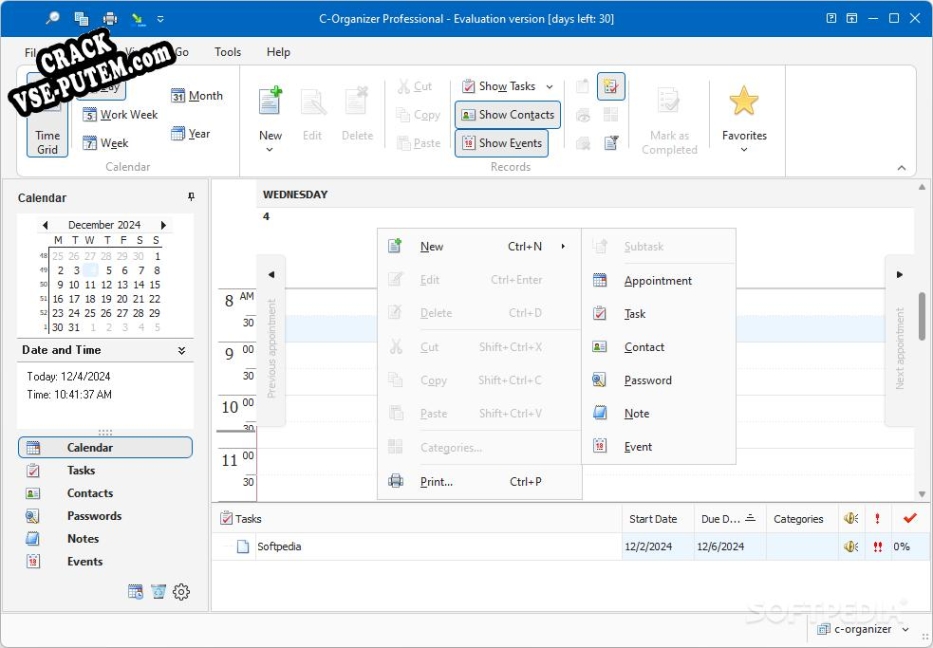
Task: Click the Print icon in context menu
Action: tap(395, 481)
